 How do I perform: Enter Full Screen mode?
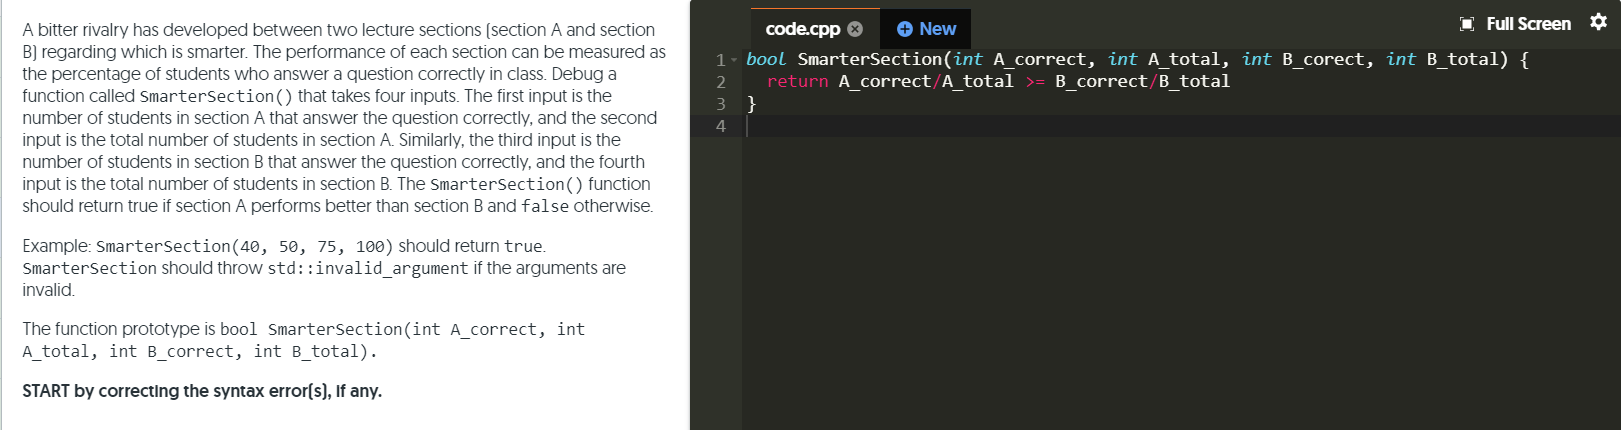coord(1528,23)
